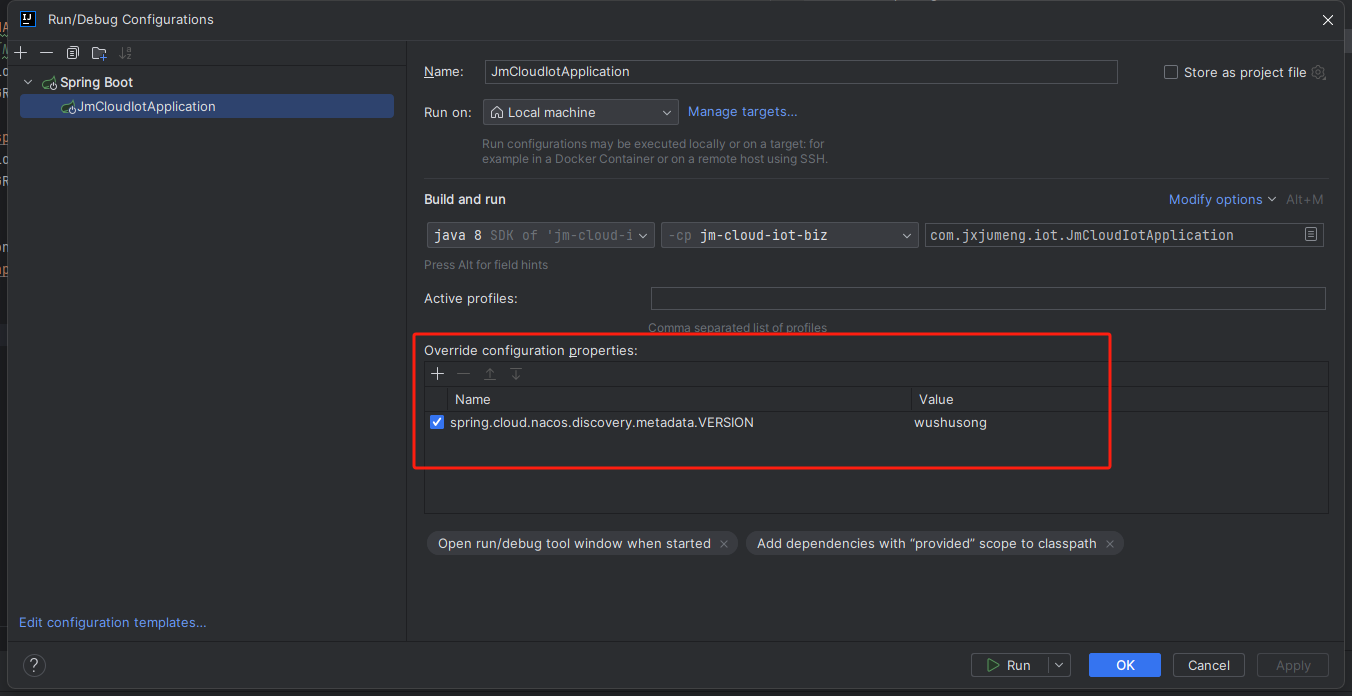Add a new override property row
The width and height of the screenshot is (1352, 696).
pyautogui.click(x=437, y=374)
